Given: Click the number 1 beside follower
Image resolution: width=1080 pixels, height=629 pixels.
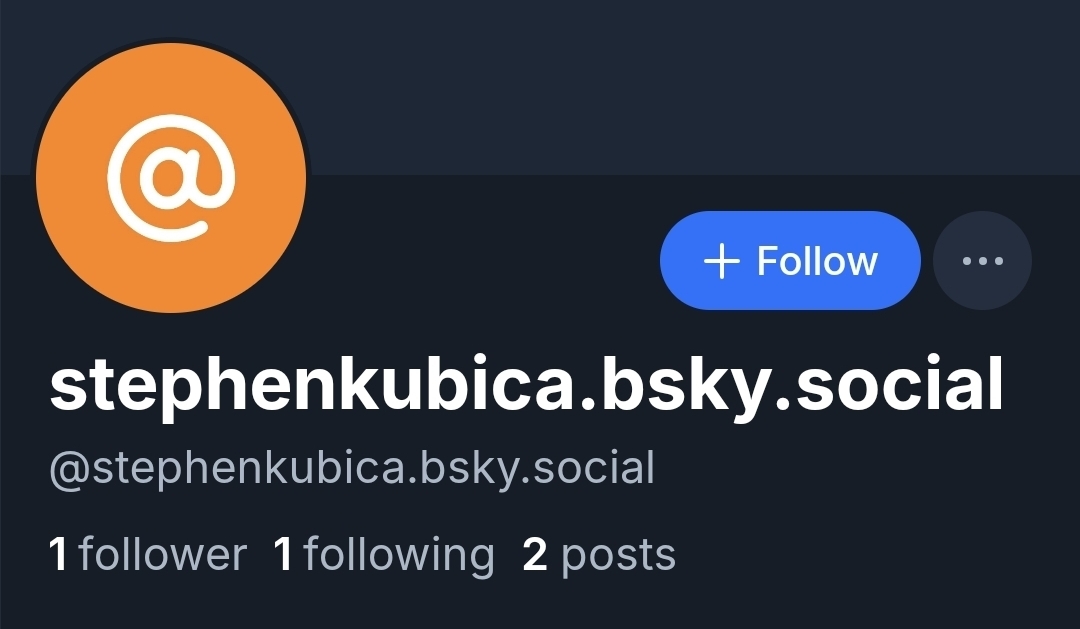Looking at the screenshot, I should coord(59,554).
